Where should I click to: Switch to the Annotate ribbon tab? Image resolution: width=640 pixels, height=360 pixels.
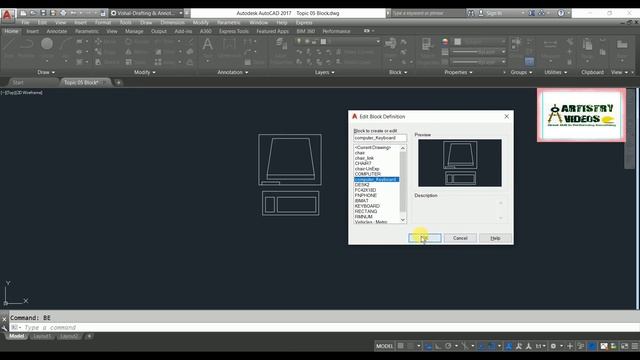tap(57, 31)
